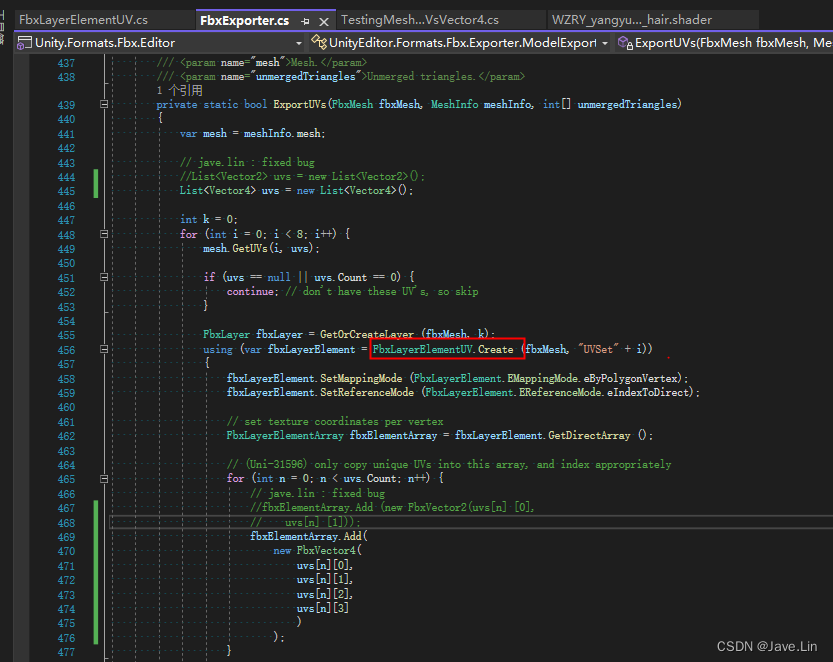Pin the FbxExporter.cs tab
This screenshot has height=662, width=833.
click(x=305, y=21)
